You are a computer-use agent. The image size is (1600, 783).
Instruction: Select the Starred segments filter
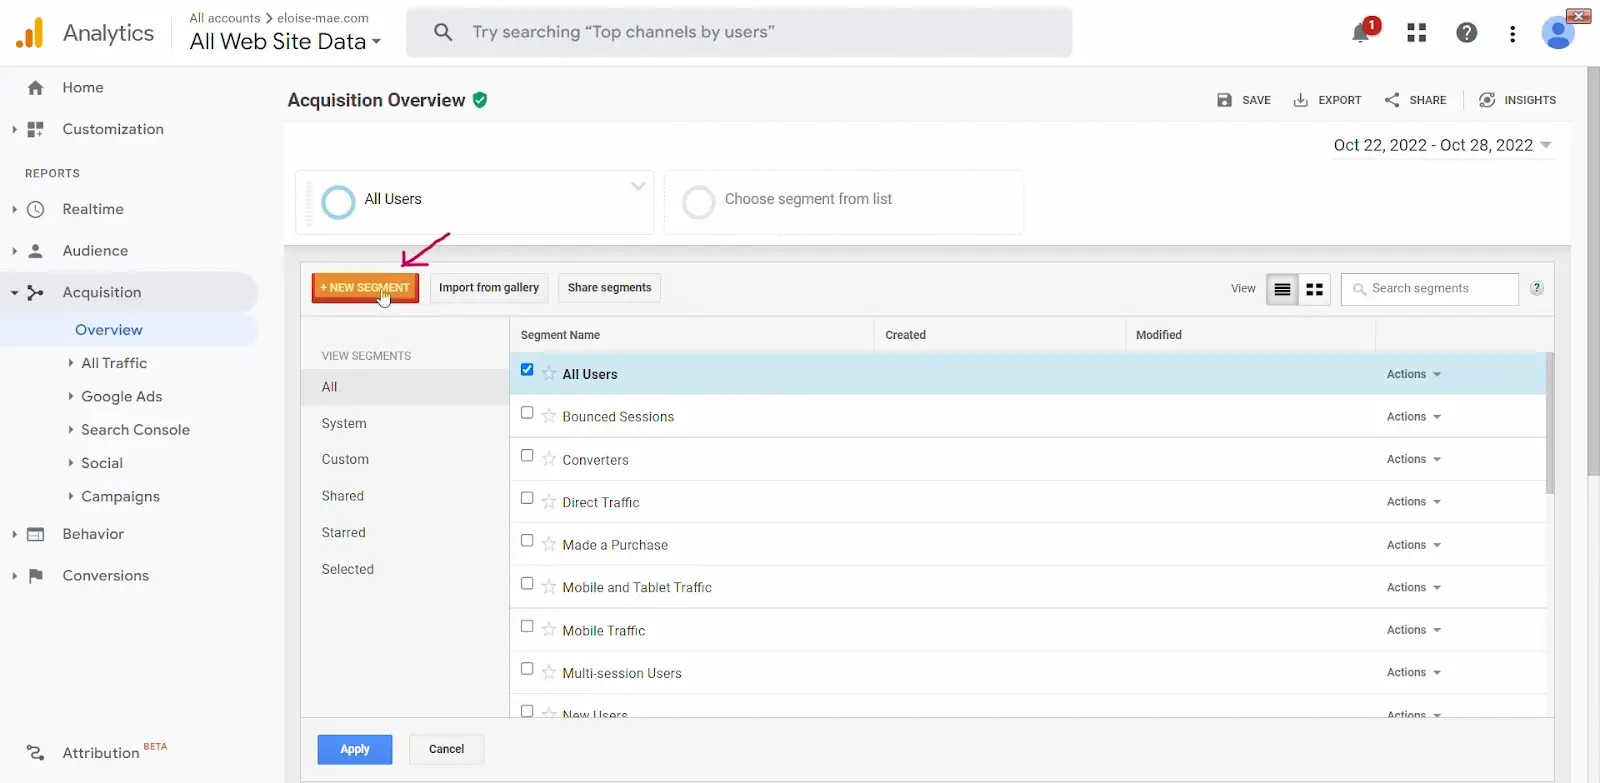pos(343,533)
